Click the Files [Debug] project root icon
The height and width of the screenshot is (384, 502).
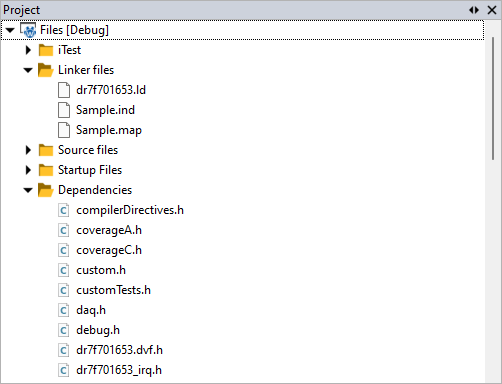[28, 30]
